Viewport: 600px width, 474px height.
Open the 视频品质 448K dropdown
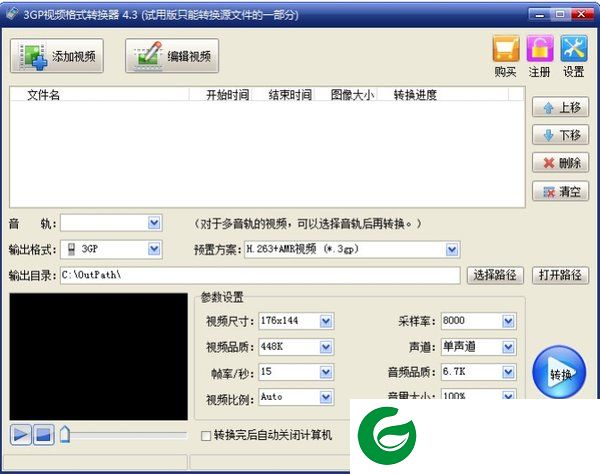tap(326, 347)
